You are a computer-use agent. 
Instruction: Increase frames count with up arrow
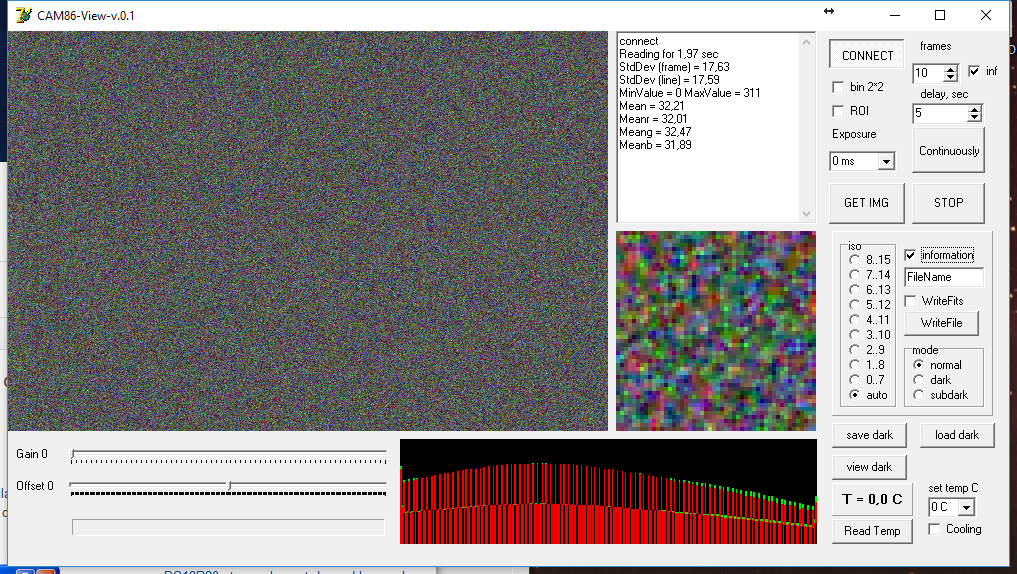(x=950, y=69)
